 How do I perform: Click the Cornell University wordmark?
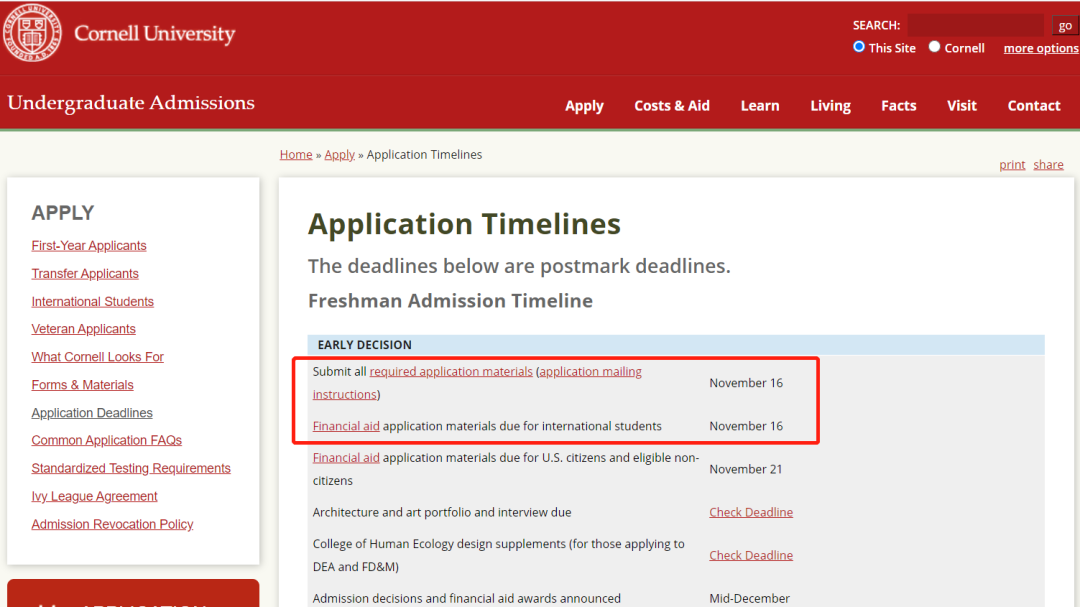pos(154,34)
